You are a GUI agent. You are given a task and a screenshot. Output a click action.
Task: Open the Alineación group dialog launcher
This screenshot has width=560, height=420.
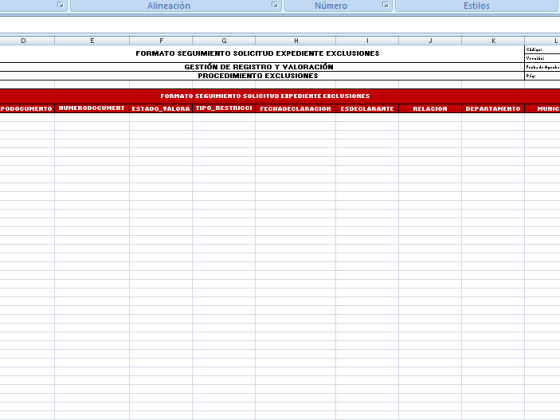click(x=274, y=5)
